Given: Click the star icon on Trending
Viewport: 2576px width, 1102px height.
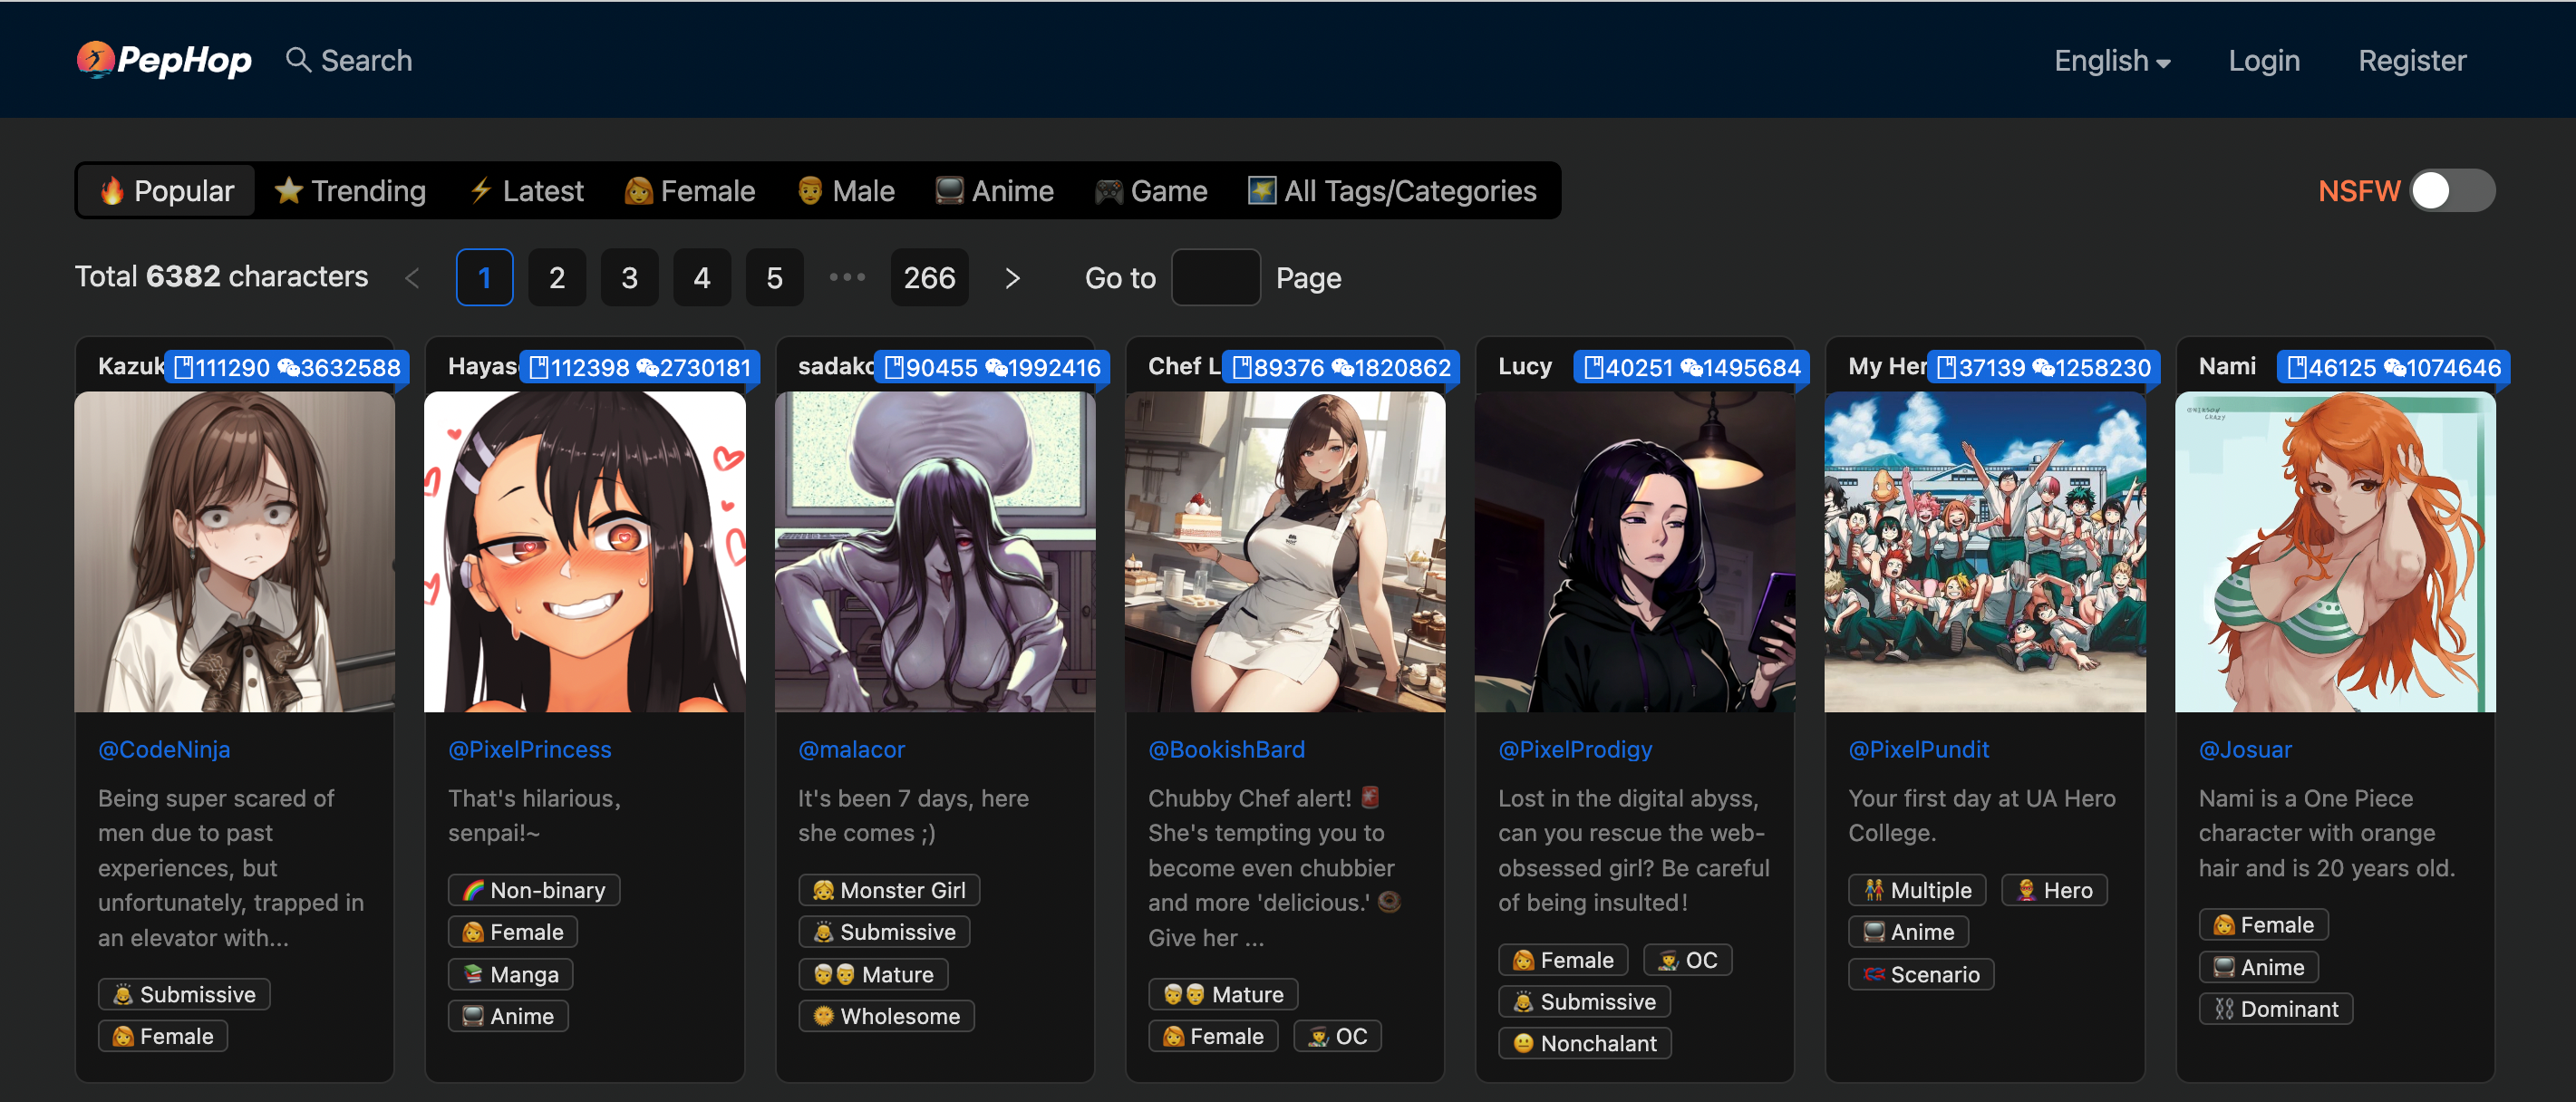Looking at the screenshot, I should point(288,190).
